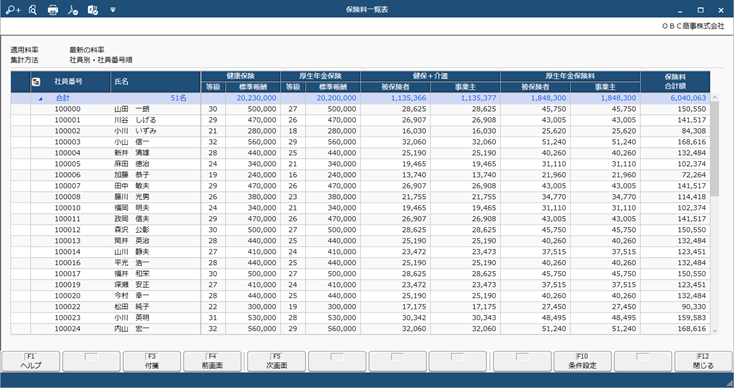Click the 51名 count in 合計 row
This screenshot has height=388, width=734.
click(x=179, y=98)
